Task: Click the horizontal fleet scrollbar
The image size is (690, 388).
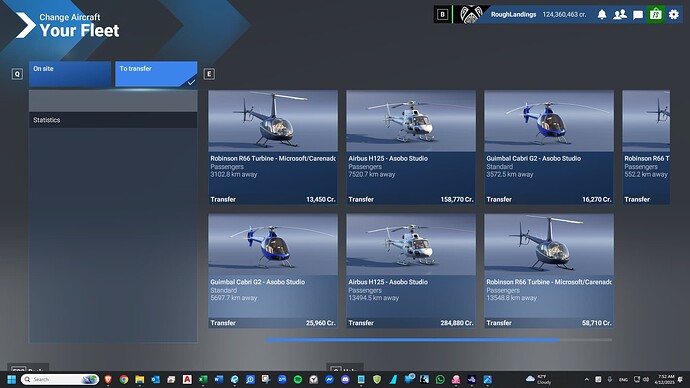Action: tap(413, 340)
